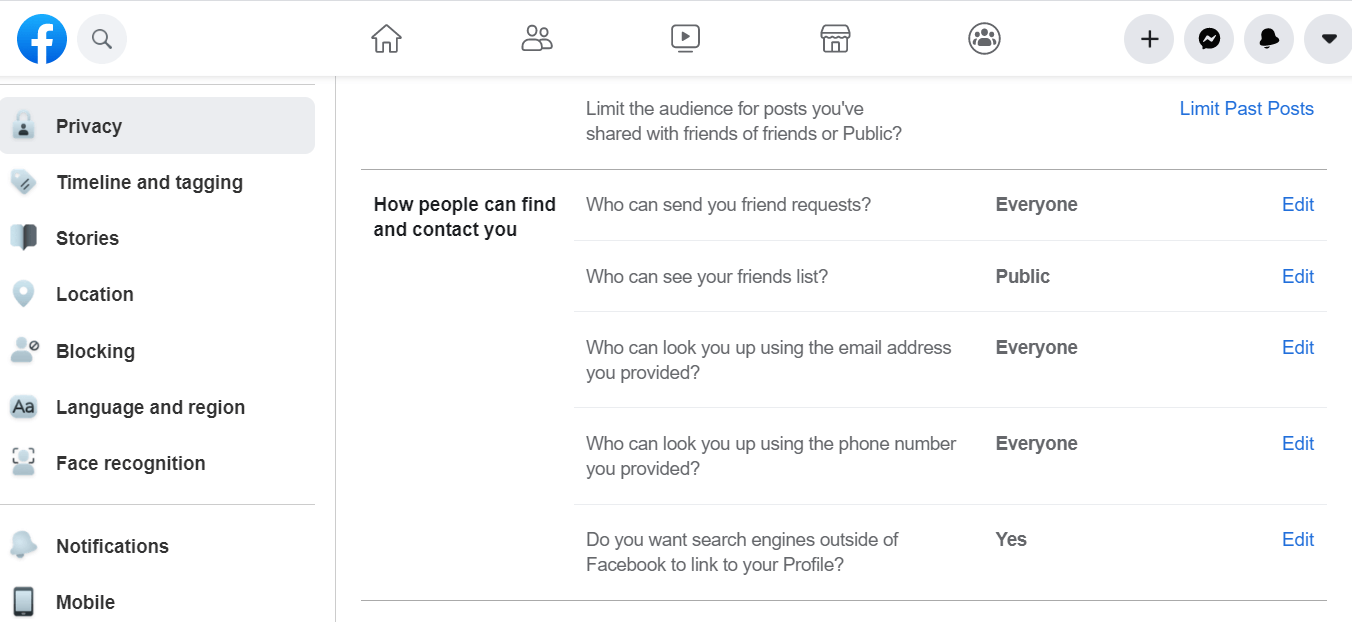The height and width of the screenshot is (622, 1352).
Task: Open the Marketplace storefront icon
Action: pos(835,39)
